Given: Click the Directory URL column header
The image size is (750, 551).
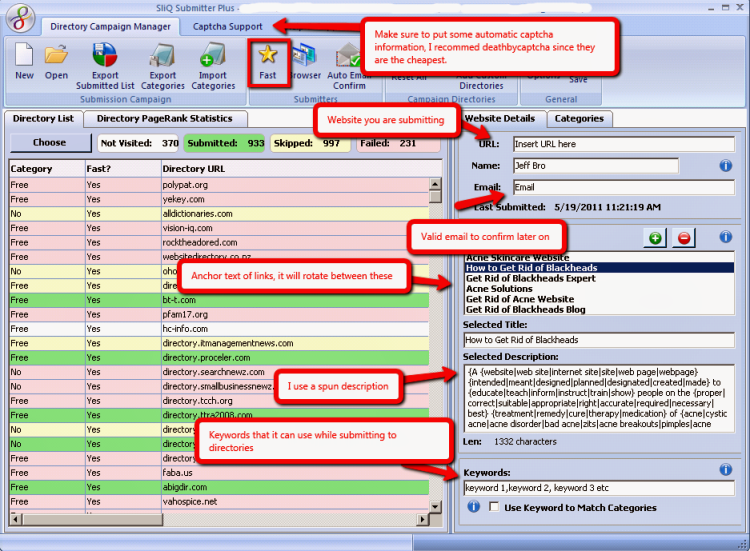Looking at the screenshot, I should tap(301, 169).
